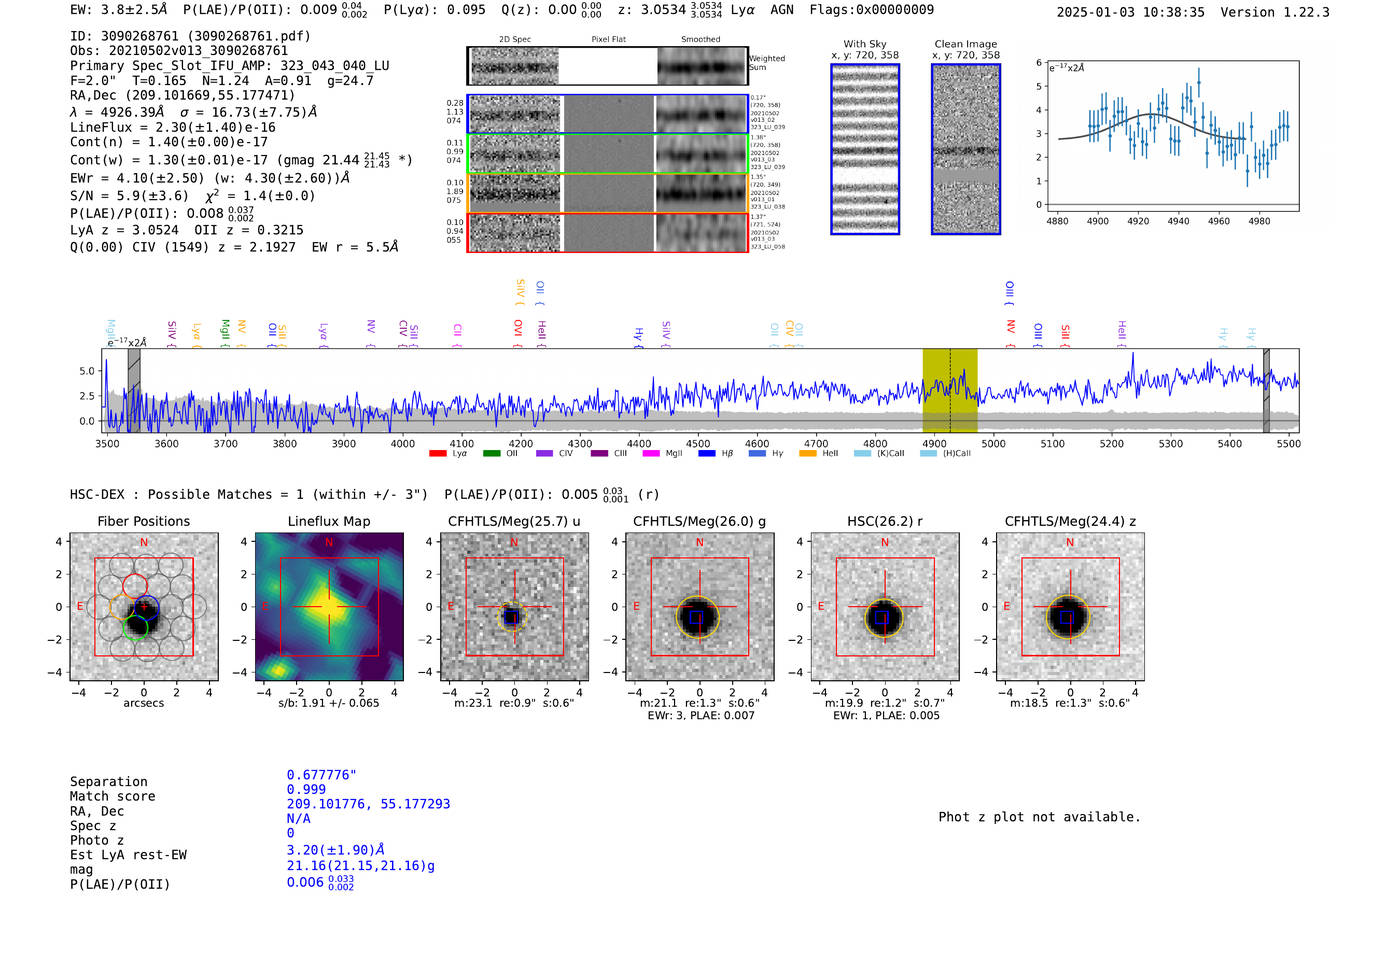Open the CFHTLS/Meg(24.4) z cutout
This screenshot has width=1400, height=953.
[x=1070, y=607]
